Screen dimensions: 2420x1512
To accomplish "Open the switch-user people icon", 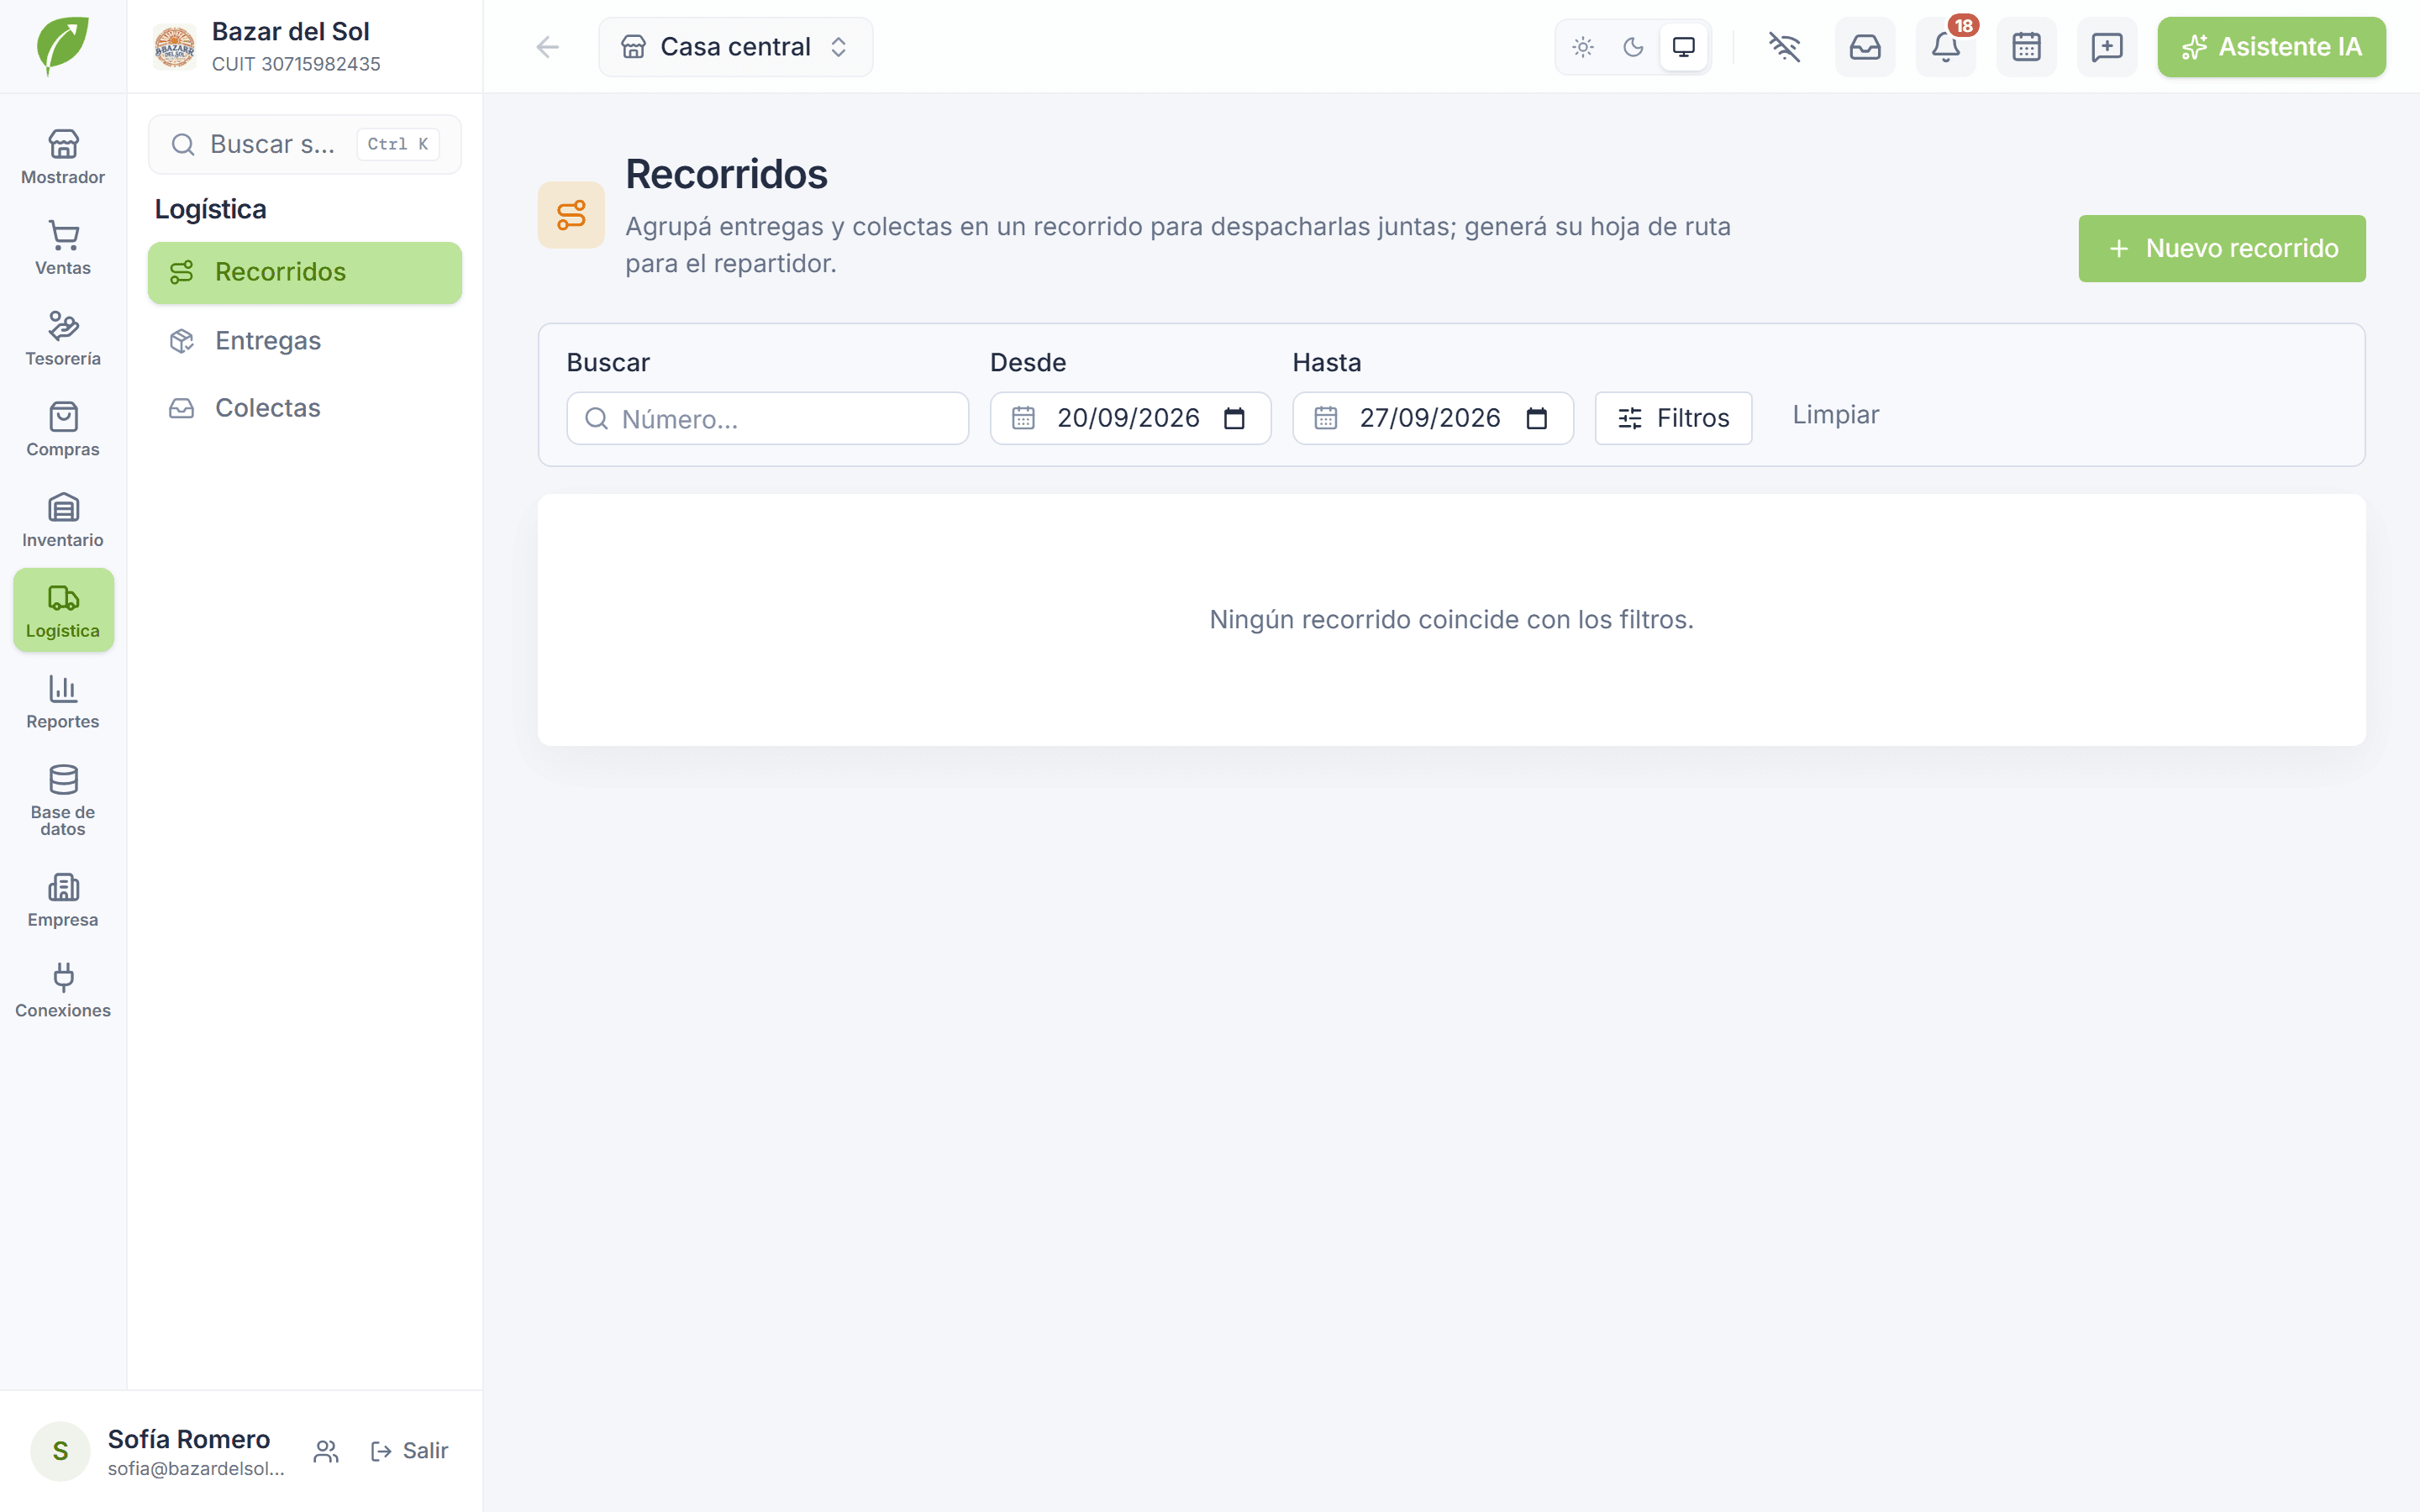I will [326, 1451].
